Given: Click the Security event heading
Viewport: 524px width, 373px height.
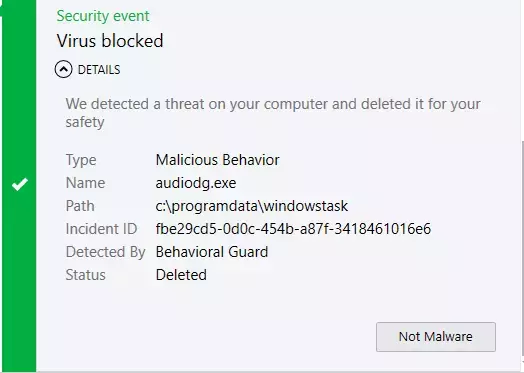Looking at the screenshot, I should point(103,16).
